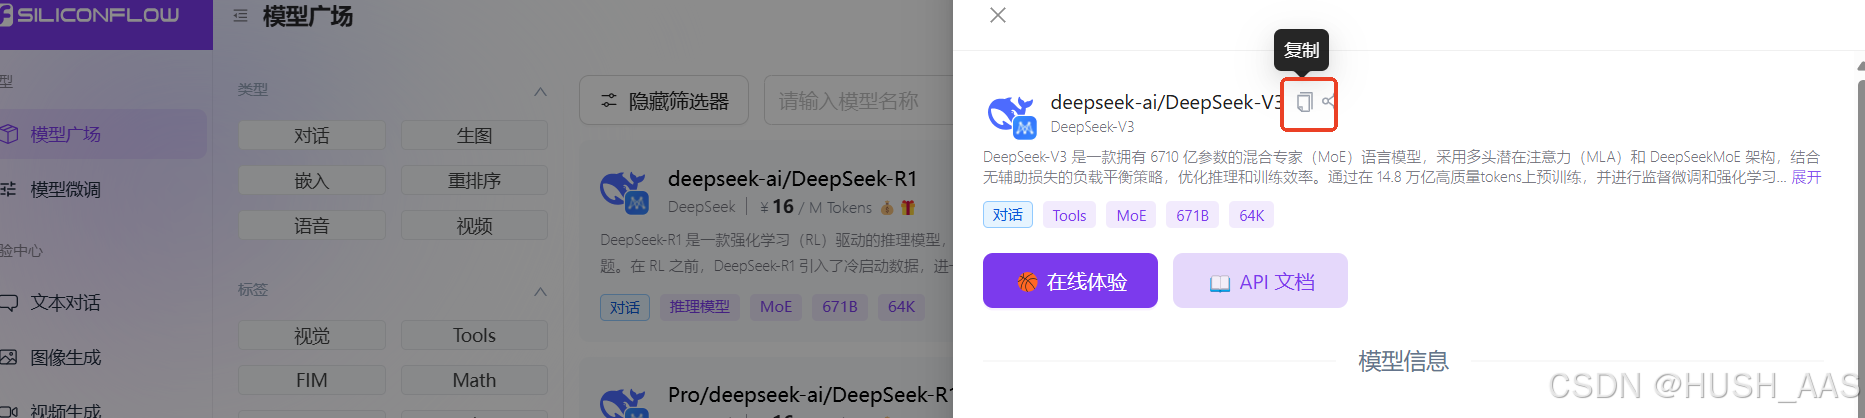Click the 模型信息 section heading

click(1403, 361)
